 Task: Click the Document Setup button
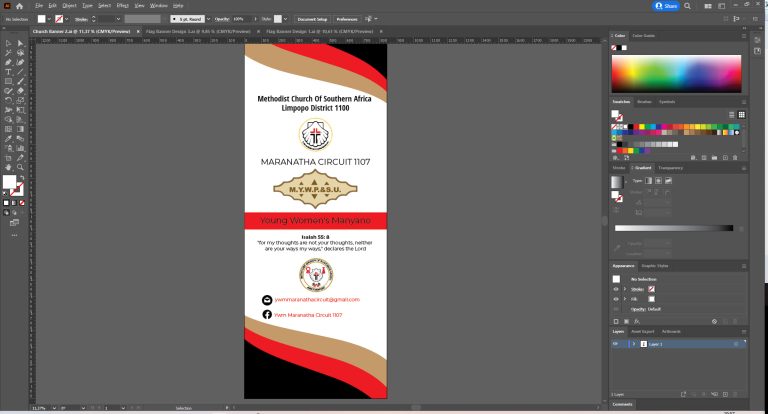312,18
